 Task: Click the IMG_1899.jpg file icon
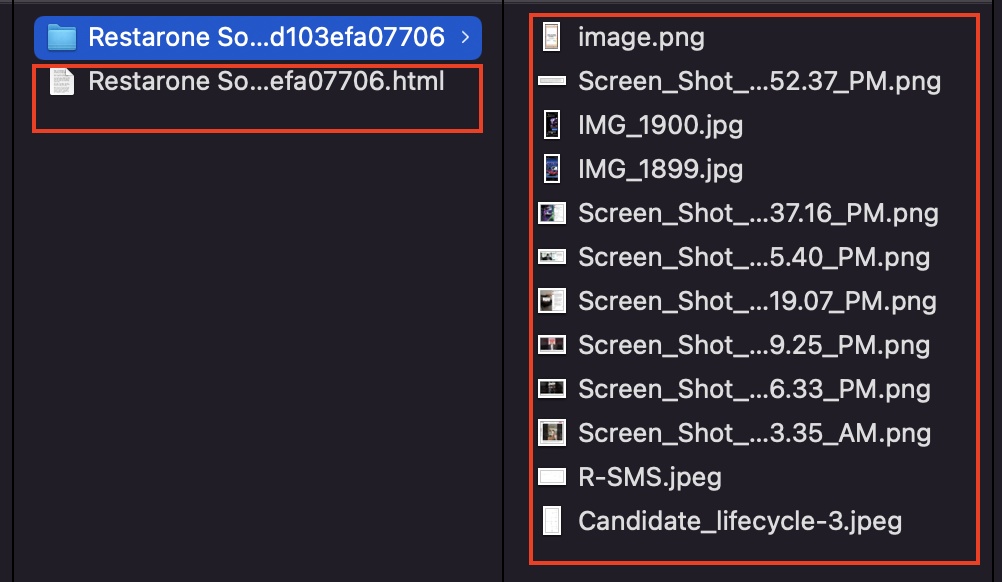point(552,169)
